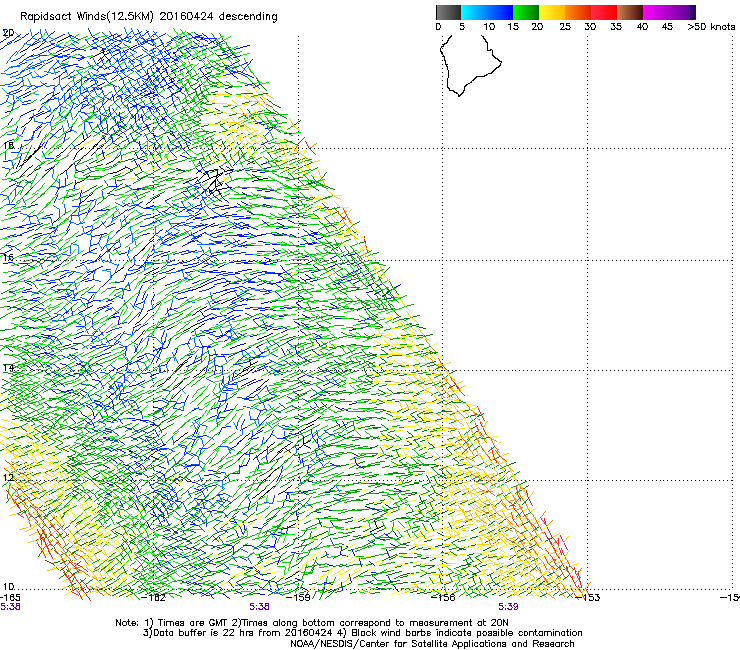The image size is (740, 650).
Task: Click the '25' legend scale label
Action: 564,27
